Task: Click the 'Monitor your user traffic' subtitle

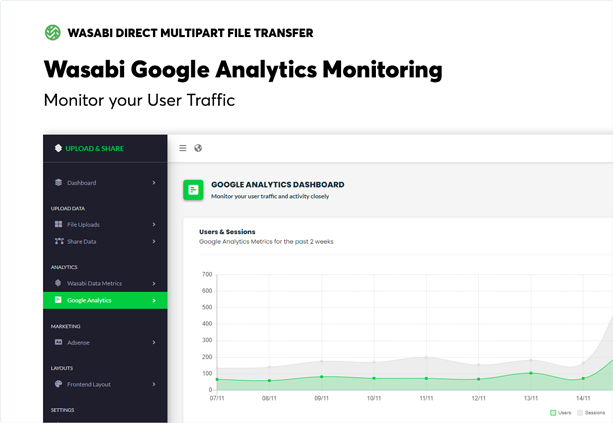Action: click(x=270, y=196)
